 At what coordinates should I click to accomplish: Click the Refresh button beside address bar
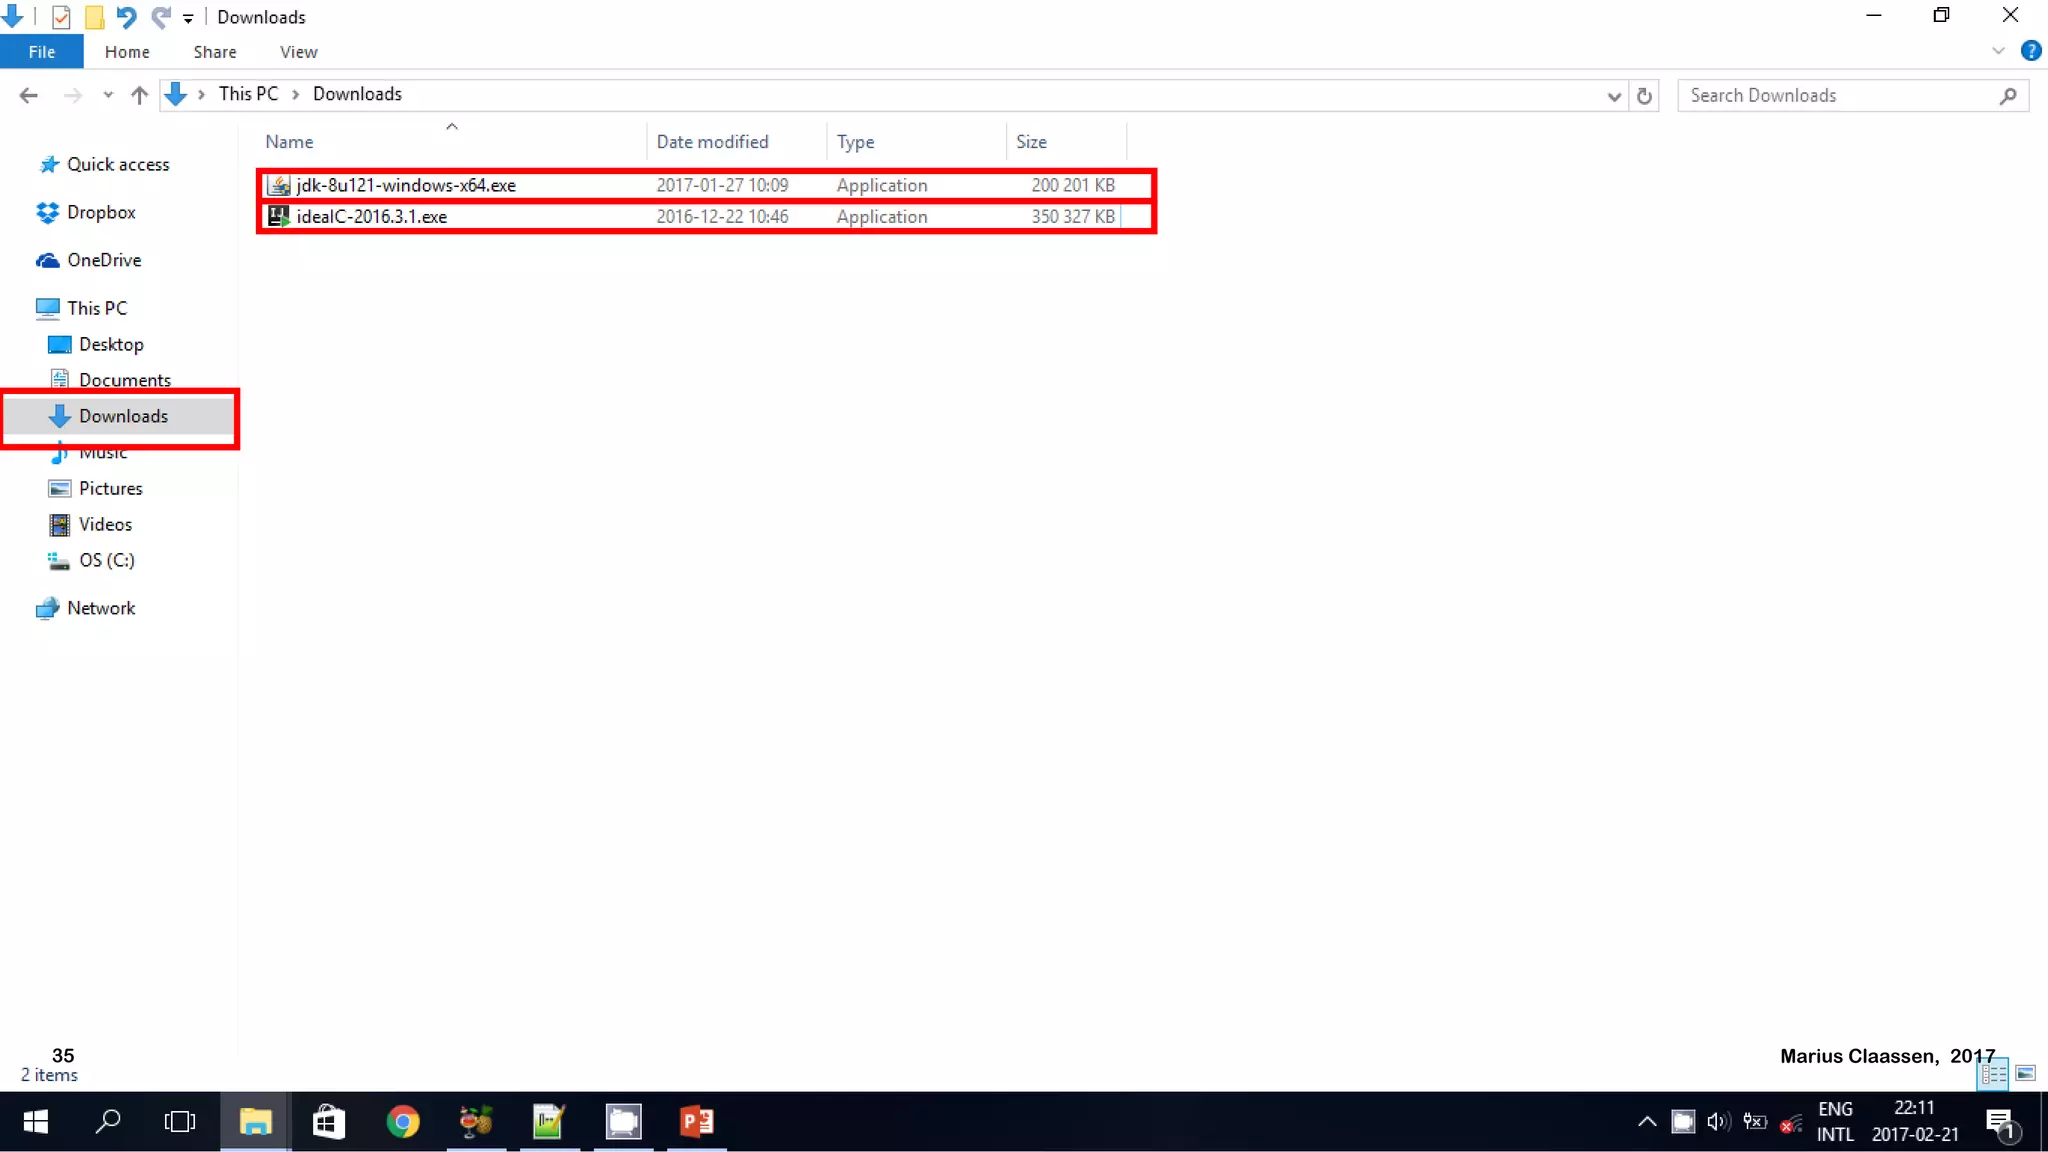[1644, 96]
